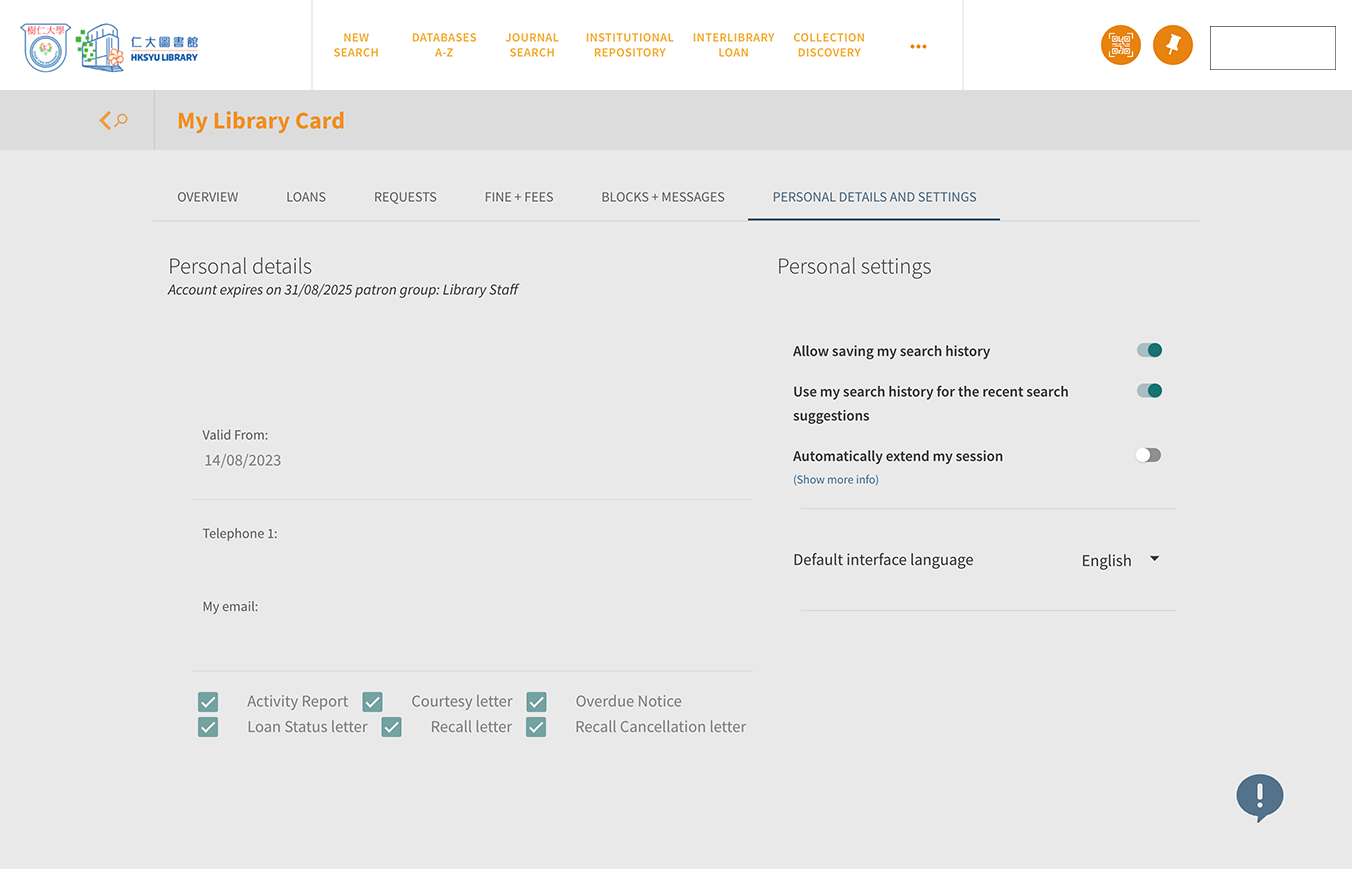Screen dimensions: 1352x869
Task: Open pinned favorites with the pin icon
Action: pos(1172,46)
